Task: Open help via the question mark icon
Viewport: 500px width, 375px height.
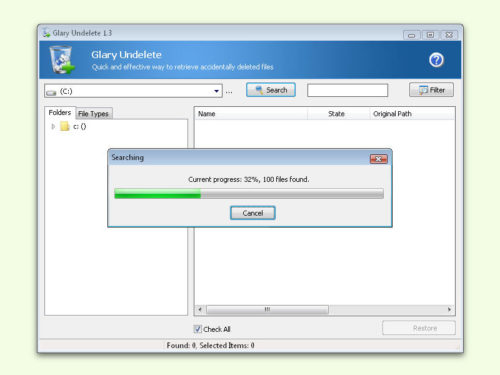Action: point(436,60)
